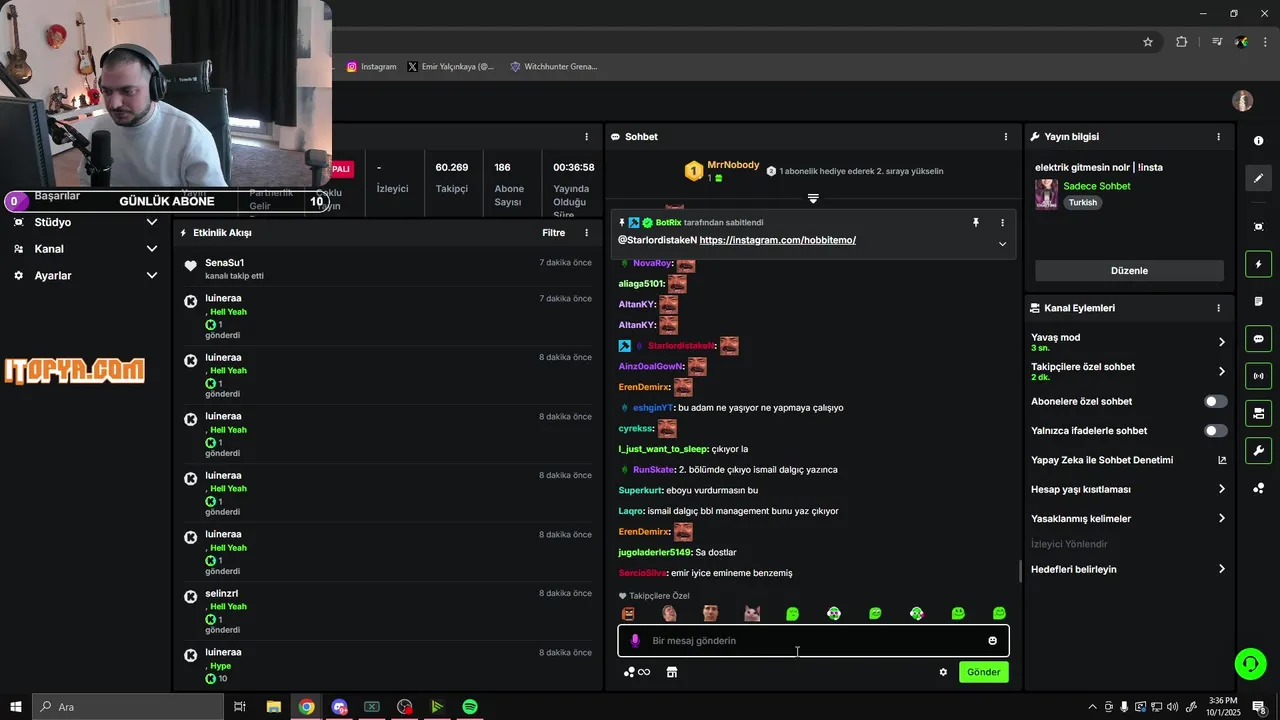
Task: Unpin the BotRix pinned message
Action: (x=976, y=222)
